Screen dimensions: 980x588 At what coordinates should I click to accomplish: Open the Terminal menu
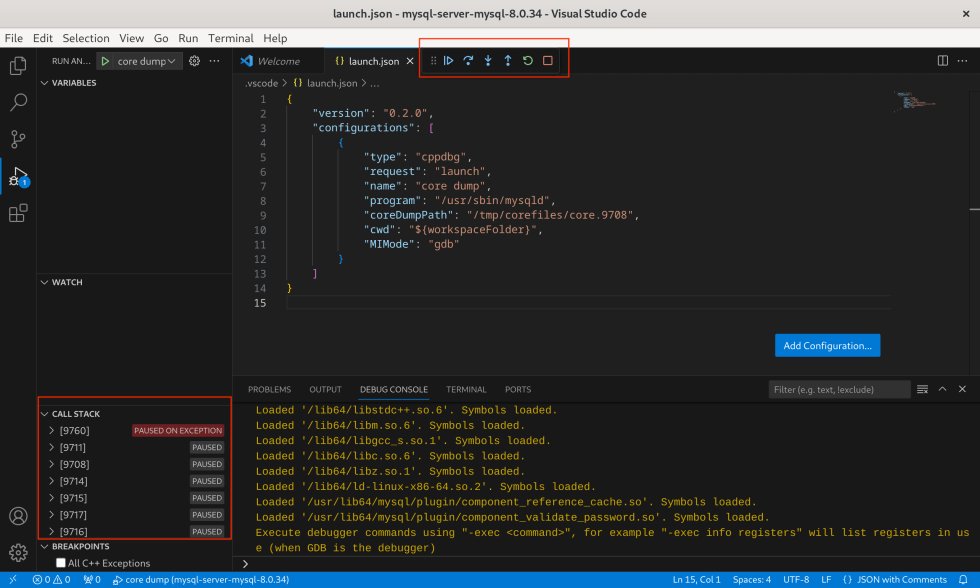(230, 38)
